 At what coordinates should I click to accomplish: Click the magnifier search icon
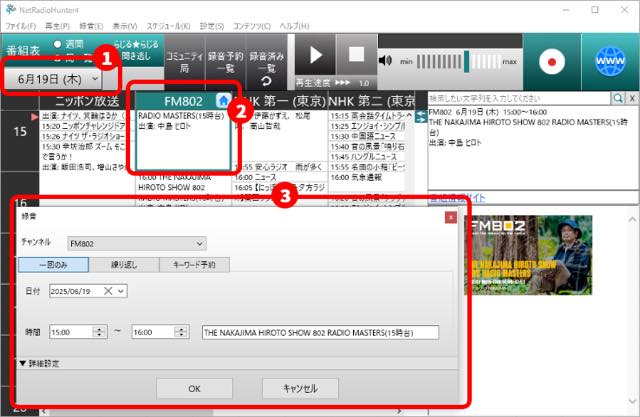(x=618, y=98)
